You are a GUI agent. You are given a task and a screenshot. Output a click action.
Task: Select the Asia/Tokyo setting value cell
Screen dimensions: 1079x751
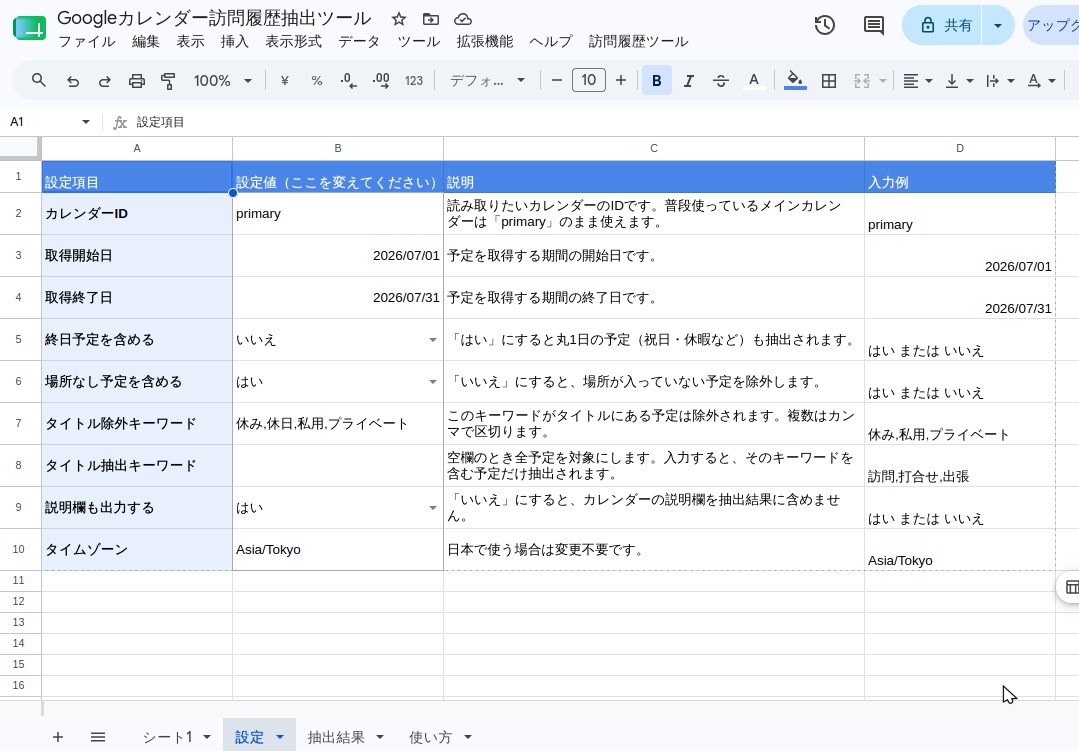tap(338, 549)
